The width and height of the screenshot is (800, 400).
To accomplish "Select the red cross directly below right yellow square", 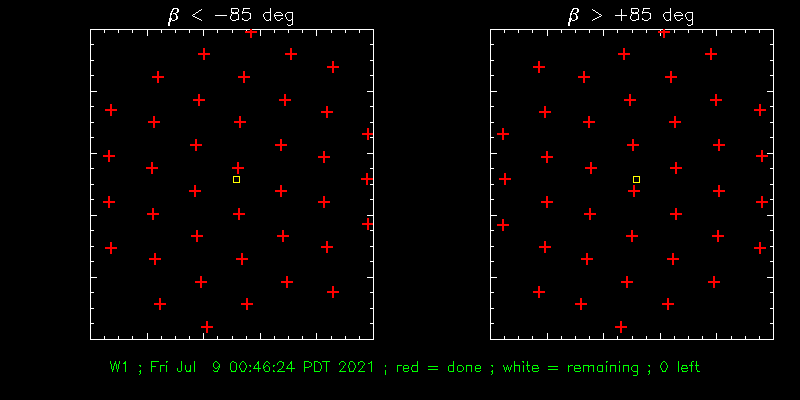I will (x=634, y=191).
